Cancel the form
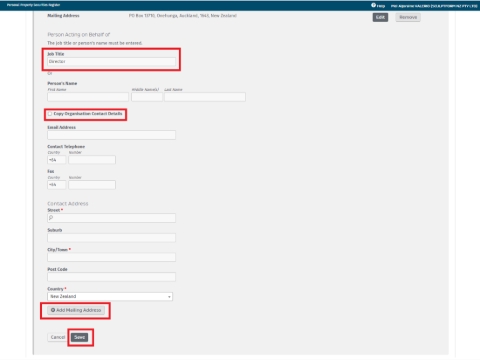Screen dimensions: 480x360 tap(58, 337)
